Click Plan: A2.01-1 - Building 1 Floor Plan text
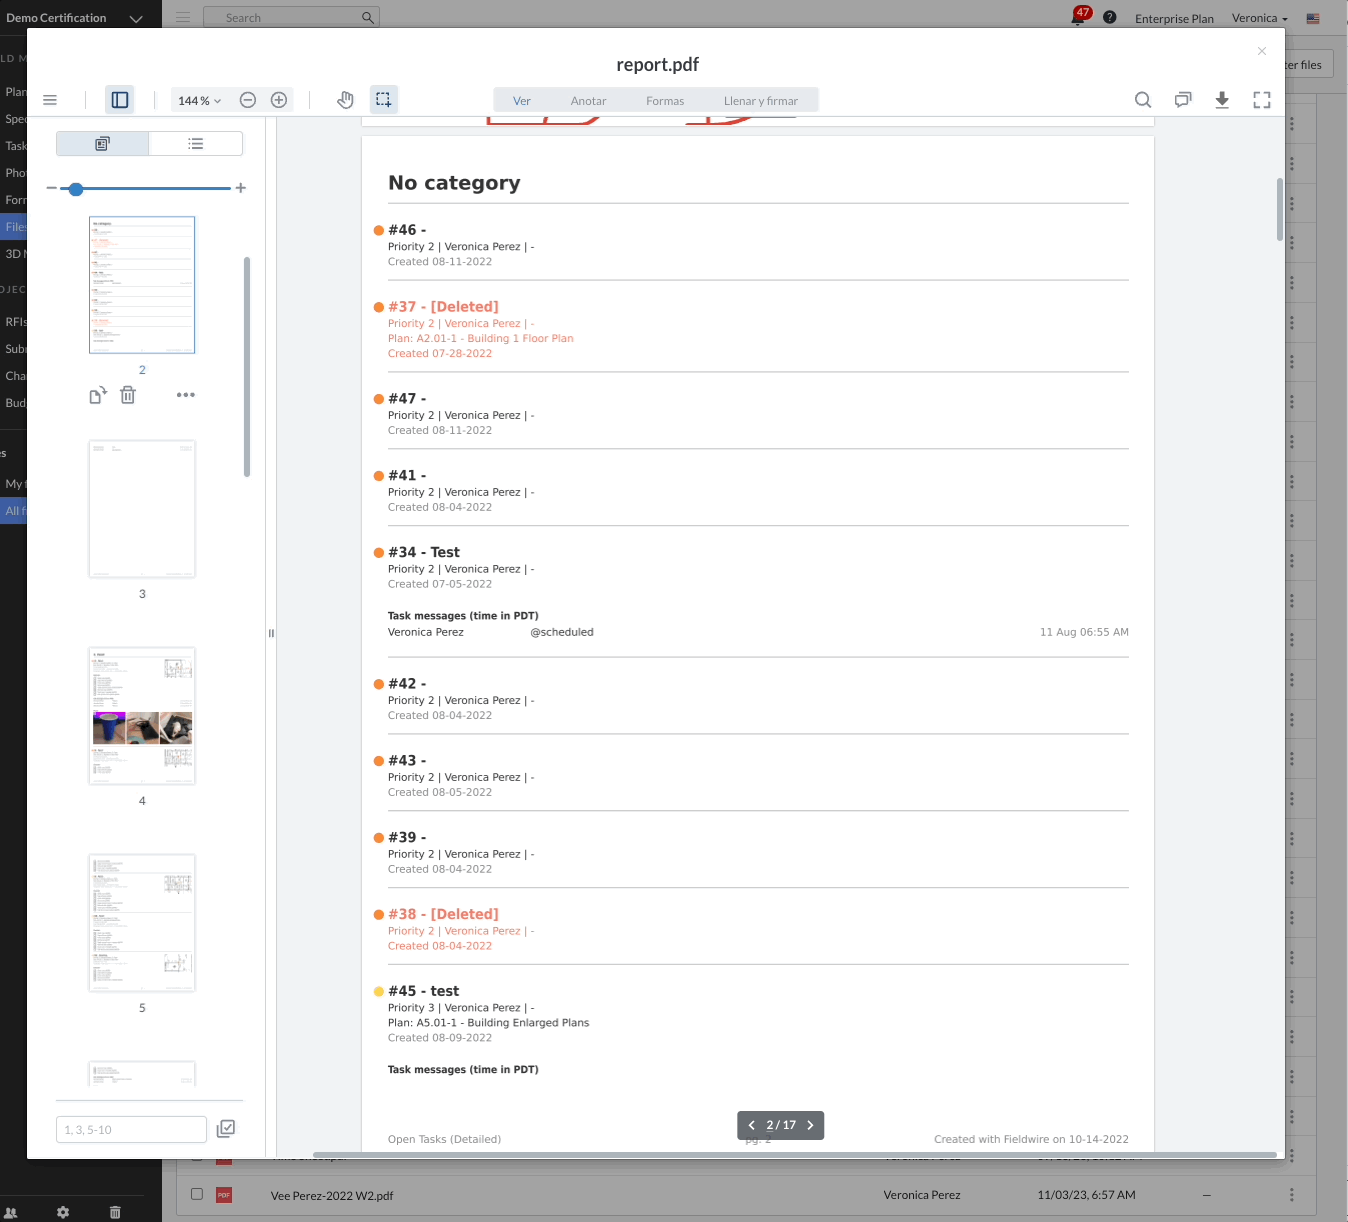 point(481,339)
